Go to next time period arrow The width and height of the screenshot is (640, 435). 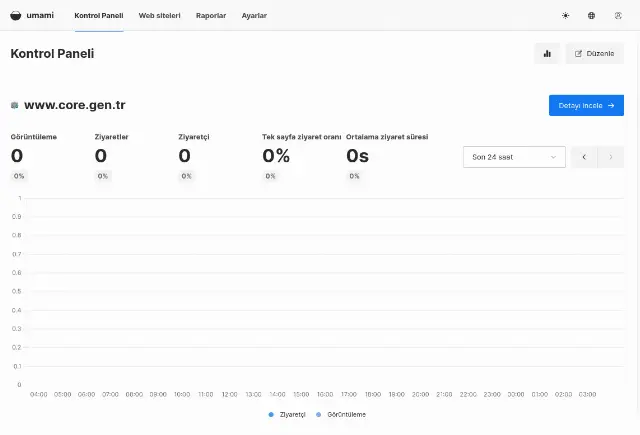pyautogui.click(x=611, y=157)
